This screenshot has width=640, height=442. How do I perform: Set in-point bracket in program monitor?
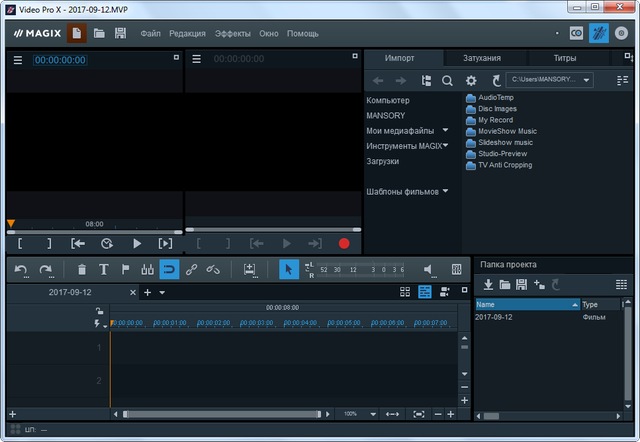click(20, 244)
